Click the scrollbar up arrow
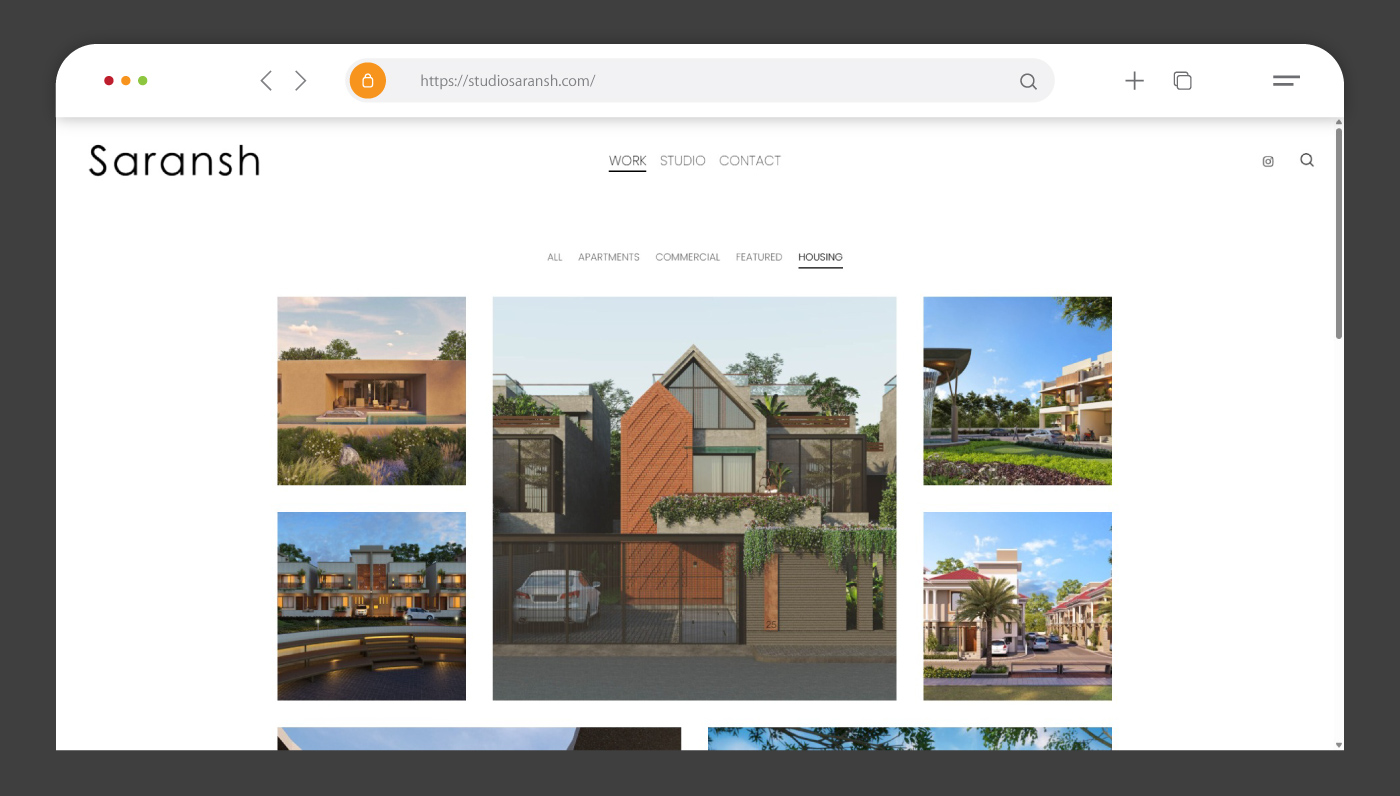1400x796 pixels. point(1339,122)
